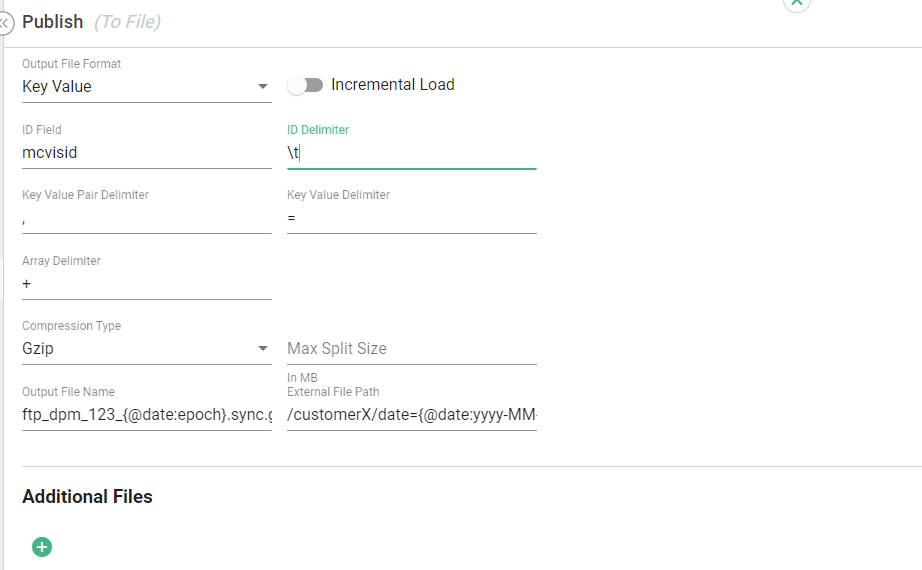Focus the ID Delimiter text field
The height and width of the screenshot is (570, 922).
tap(411, 152)
